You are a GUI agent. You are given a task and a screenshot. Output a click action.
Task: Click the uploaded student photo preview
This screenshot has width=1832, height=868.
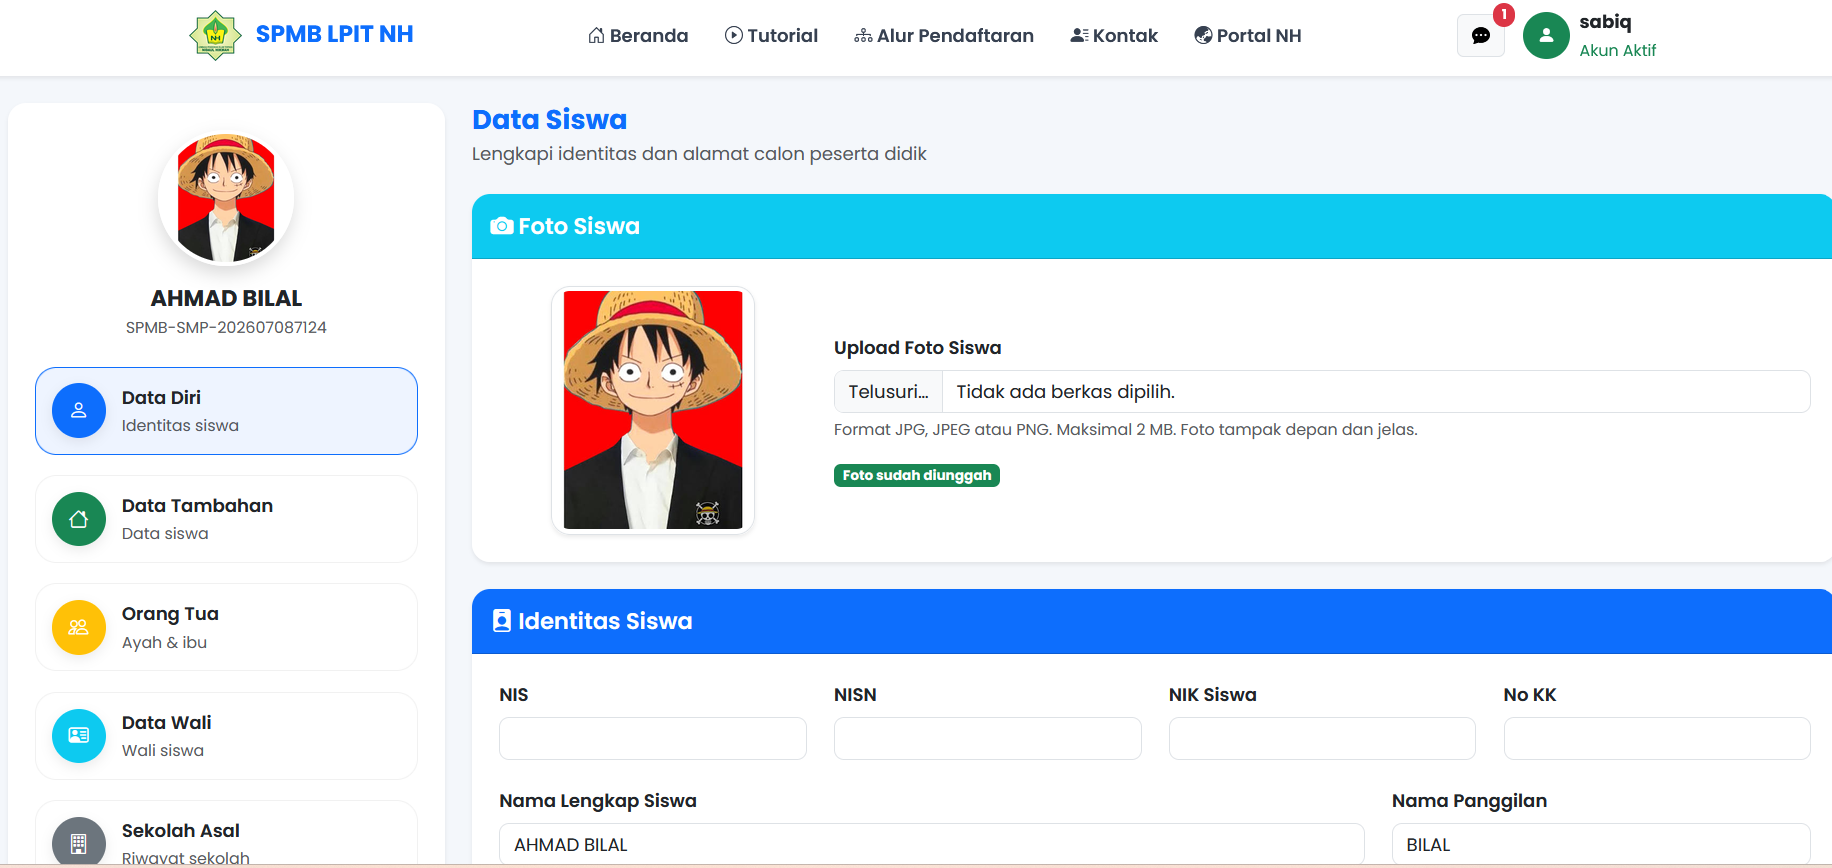pos(653,410)
